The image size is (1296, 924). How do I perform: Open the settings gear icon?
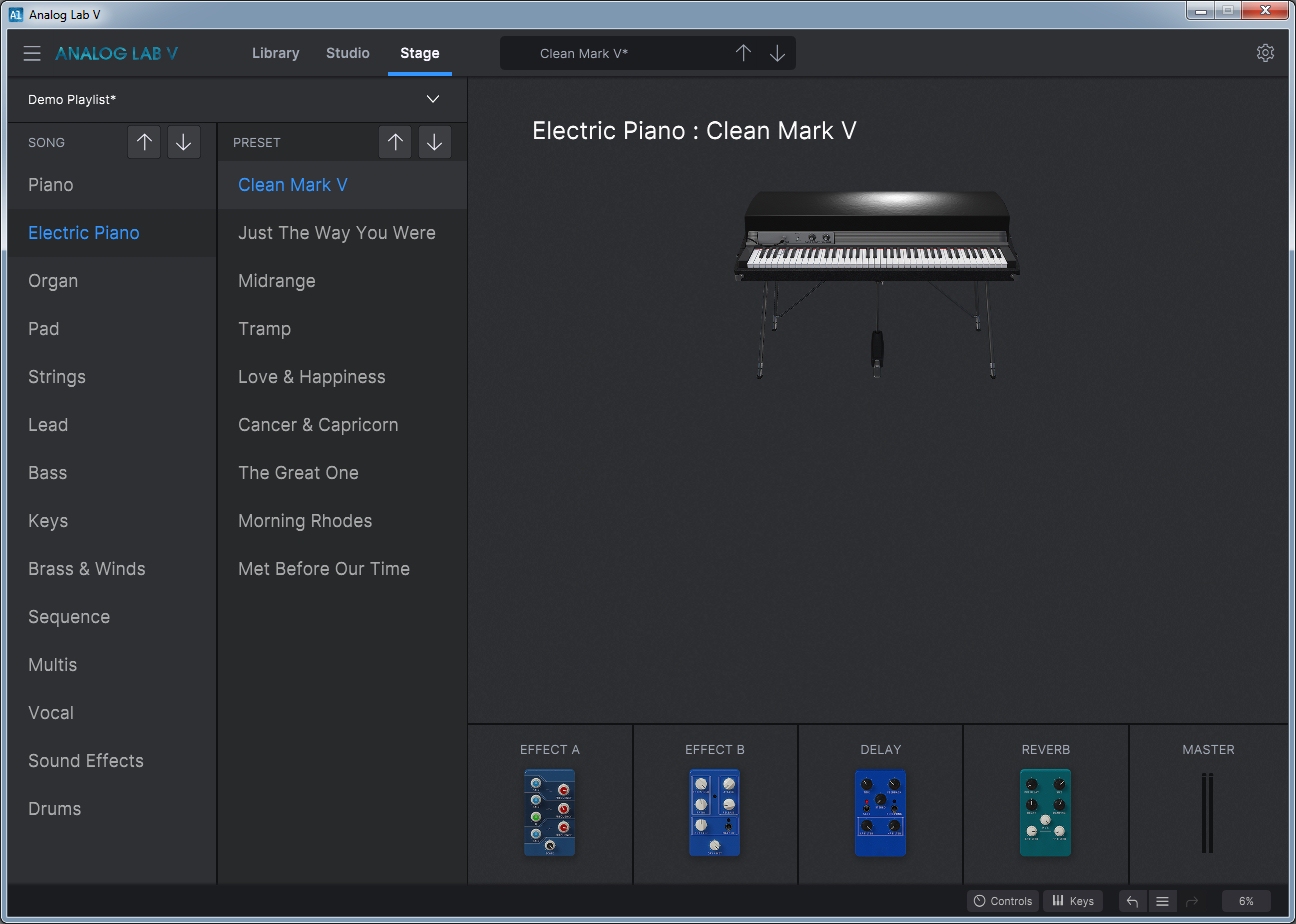pyautogui.click(x=1265, y=53)
